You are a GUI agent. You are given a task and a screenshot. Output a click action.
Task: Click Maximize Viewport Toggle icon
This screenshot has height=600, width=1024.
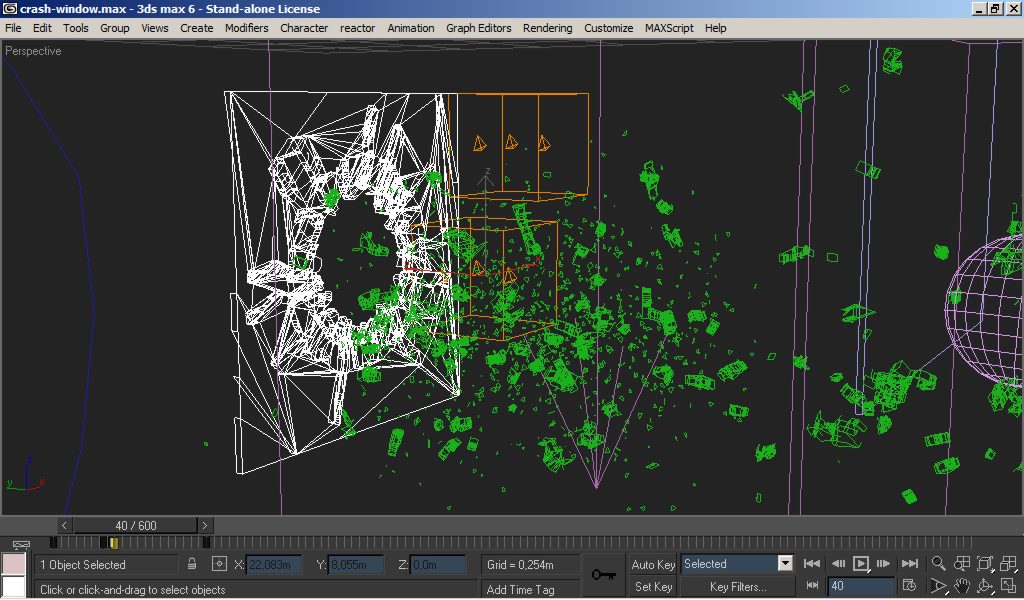point(1008,586)
